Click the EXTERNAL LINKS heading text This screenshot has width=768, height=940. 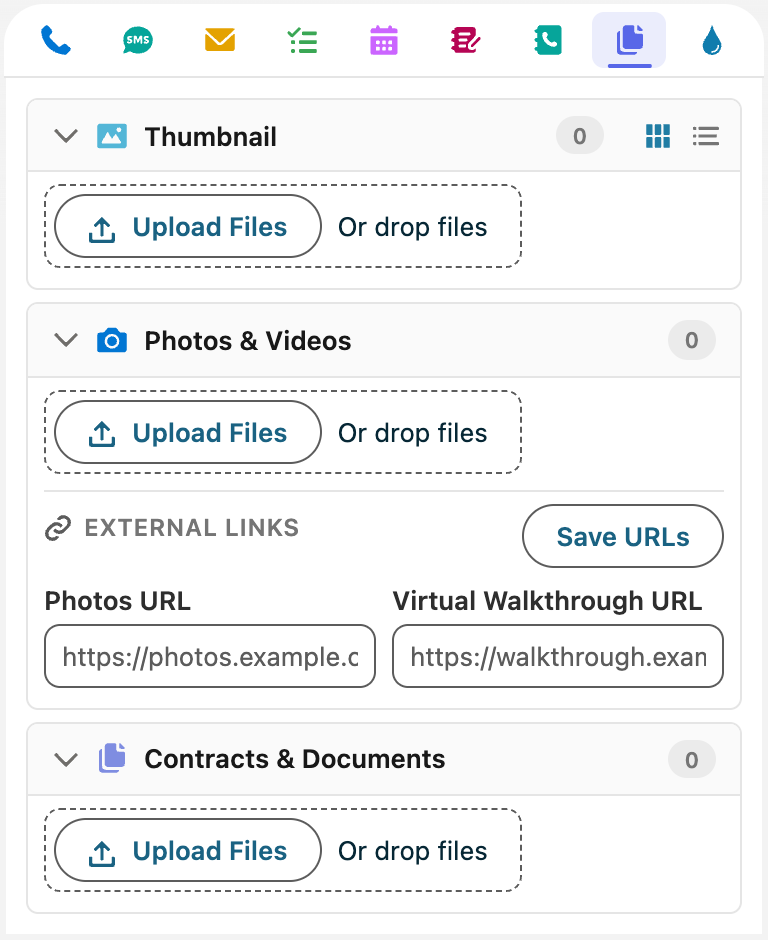point(192,528)
